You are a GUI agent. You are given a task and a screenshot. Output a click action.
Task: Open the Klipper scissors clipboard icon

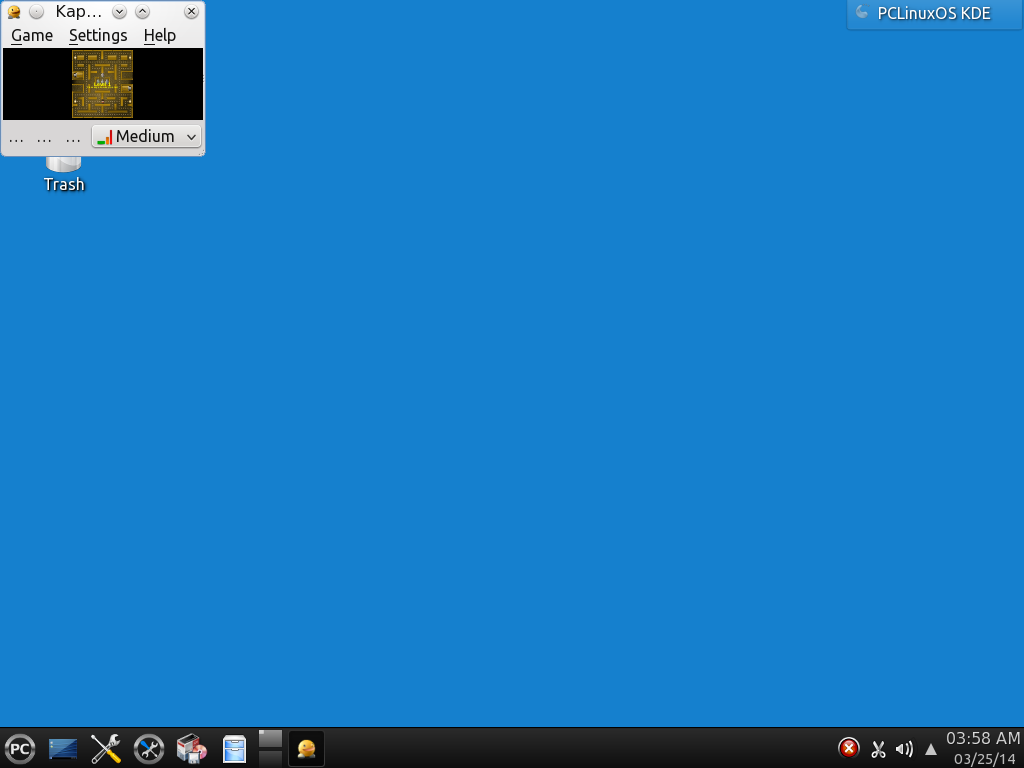point(878,749)
